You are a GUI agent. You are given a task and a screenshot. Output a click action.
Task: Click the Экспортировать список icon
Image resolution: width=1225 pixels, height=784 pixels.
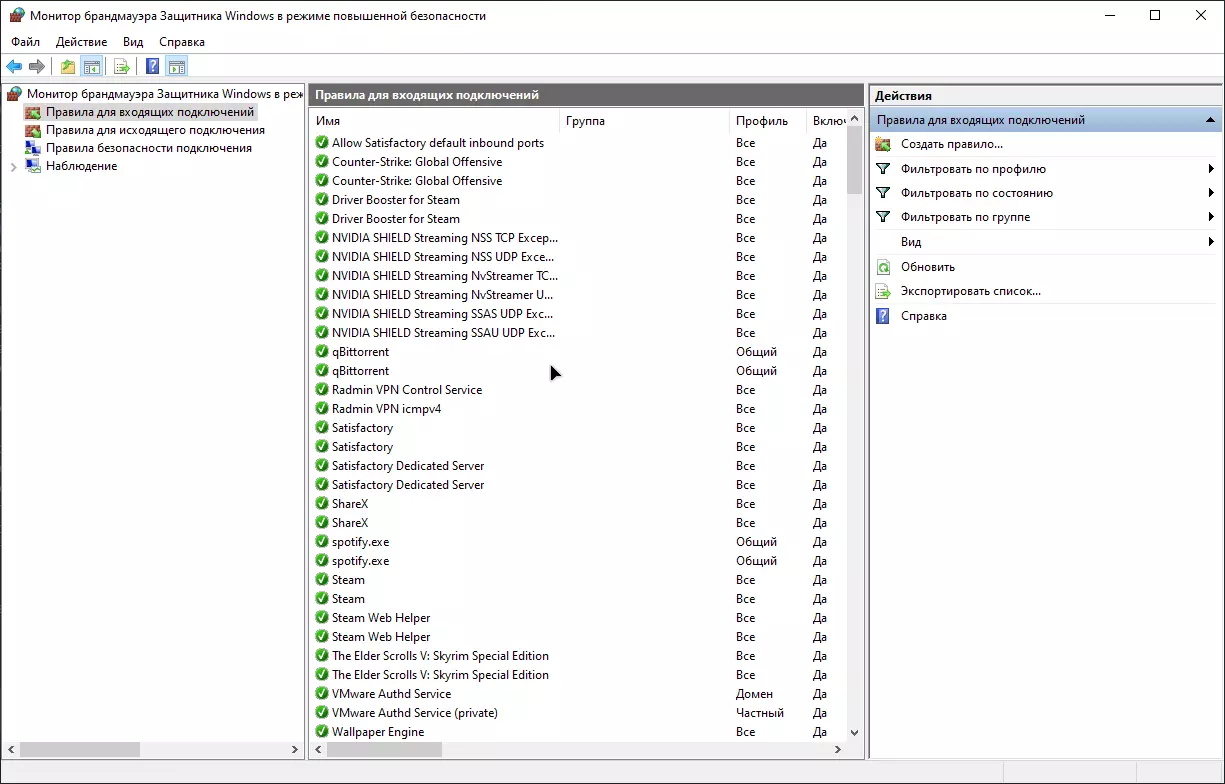pyautogui.click(x=883, y=291)
